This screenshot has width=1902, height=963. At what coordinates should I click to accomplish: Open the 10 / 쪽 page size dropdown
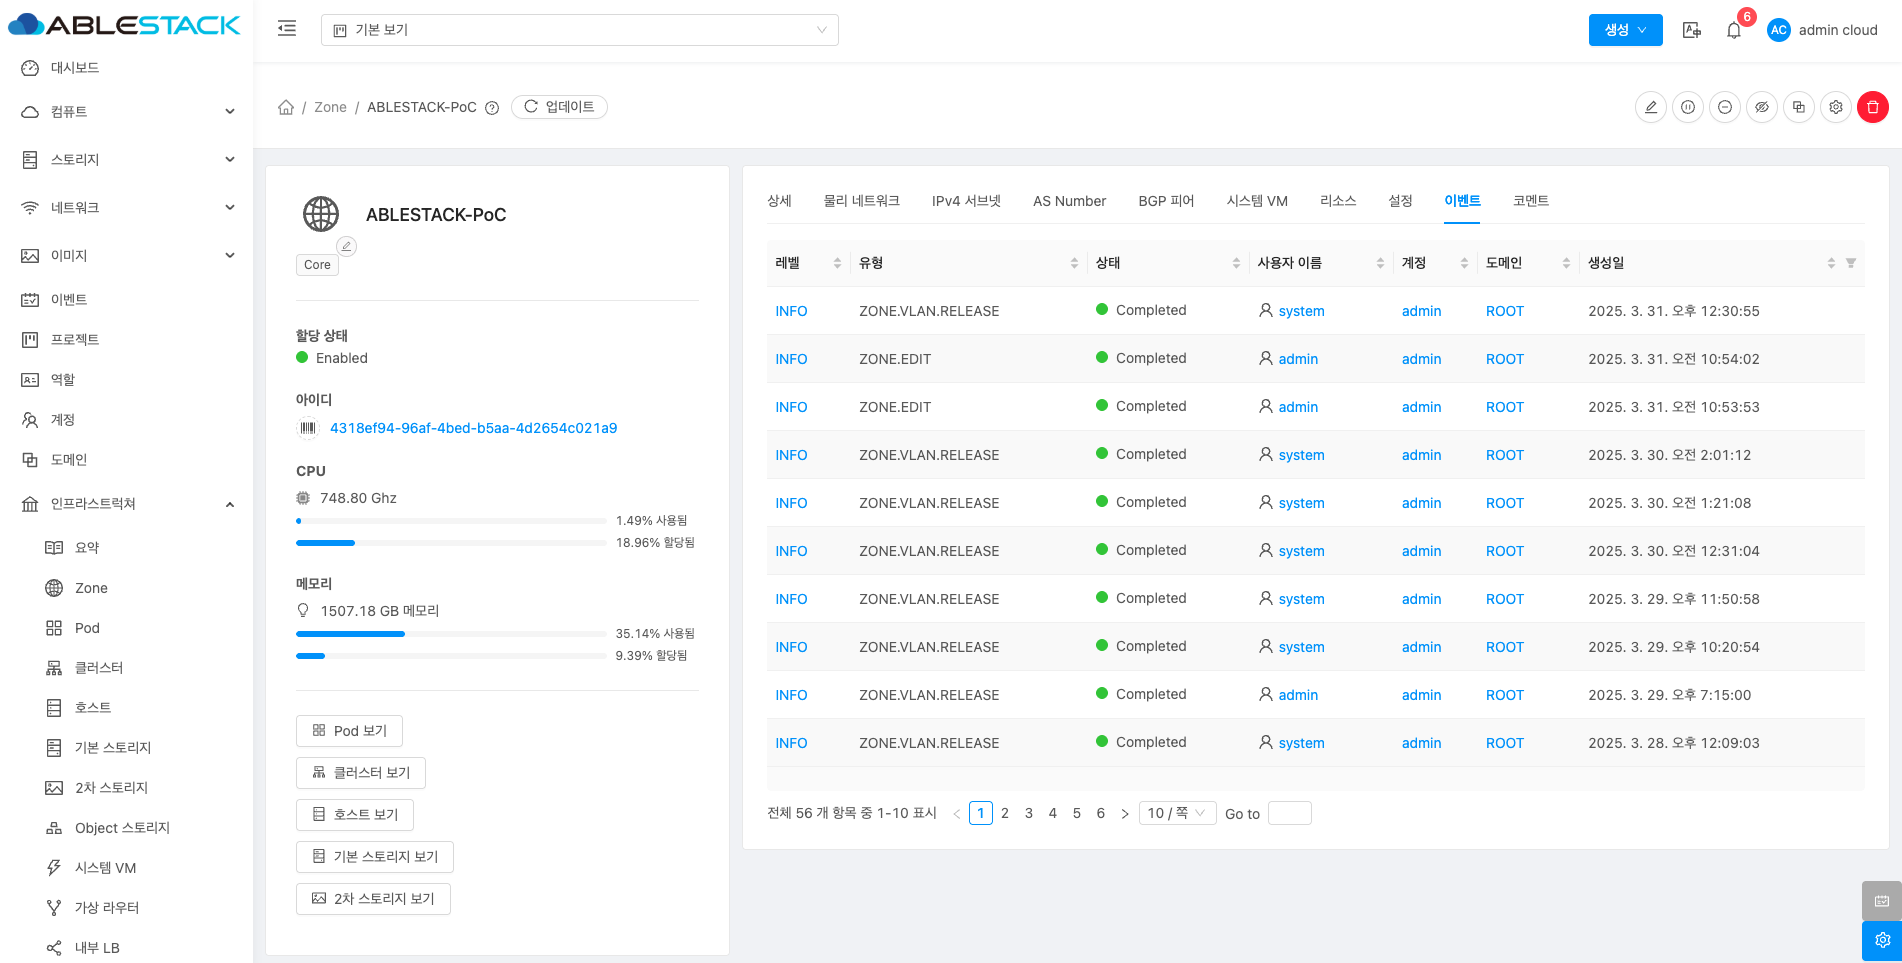tap(1176, 813)
